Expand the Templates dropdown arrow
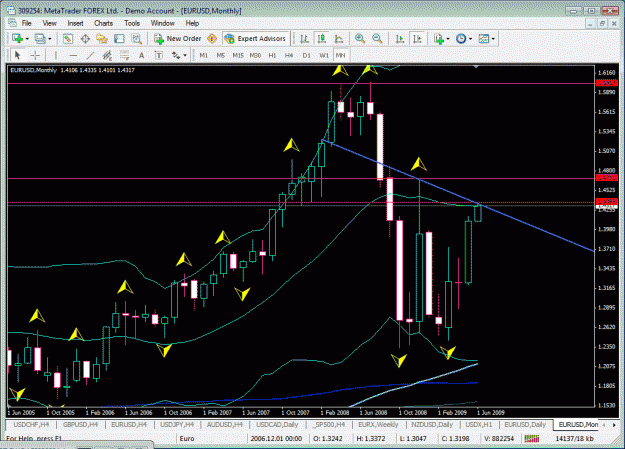The width and height of the screenshot is (625, 449). [x=493, y=39]
